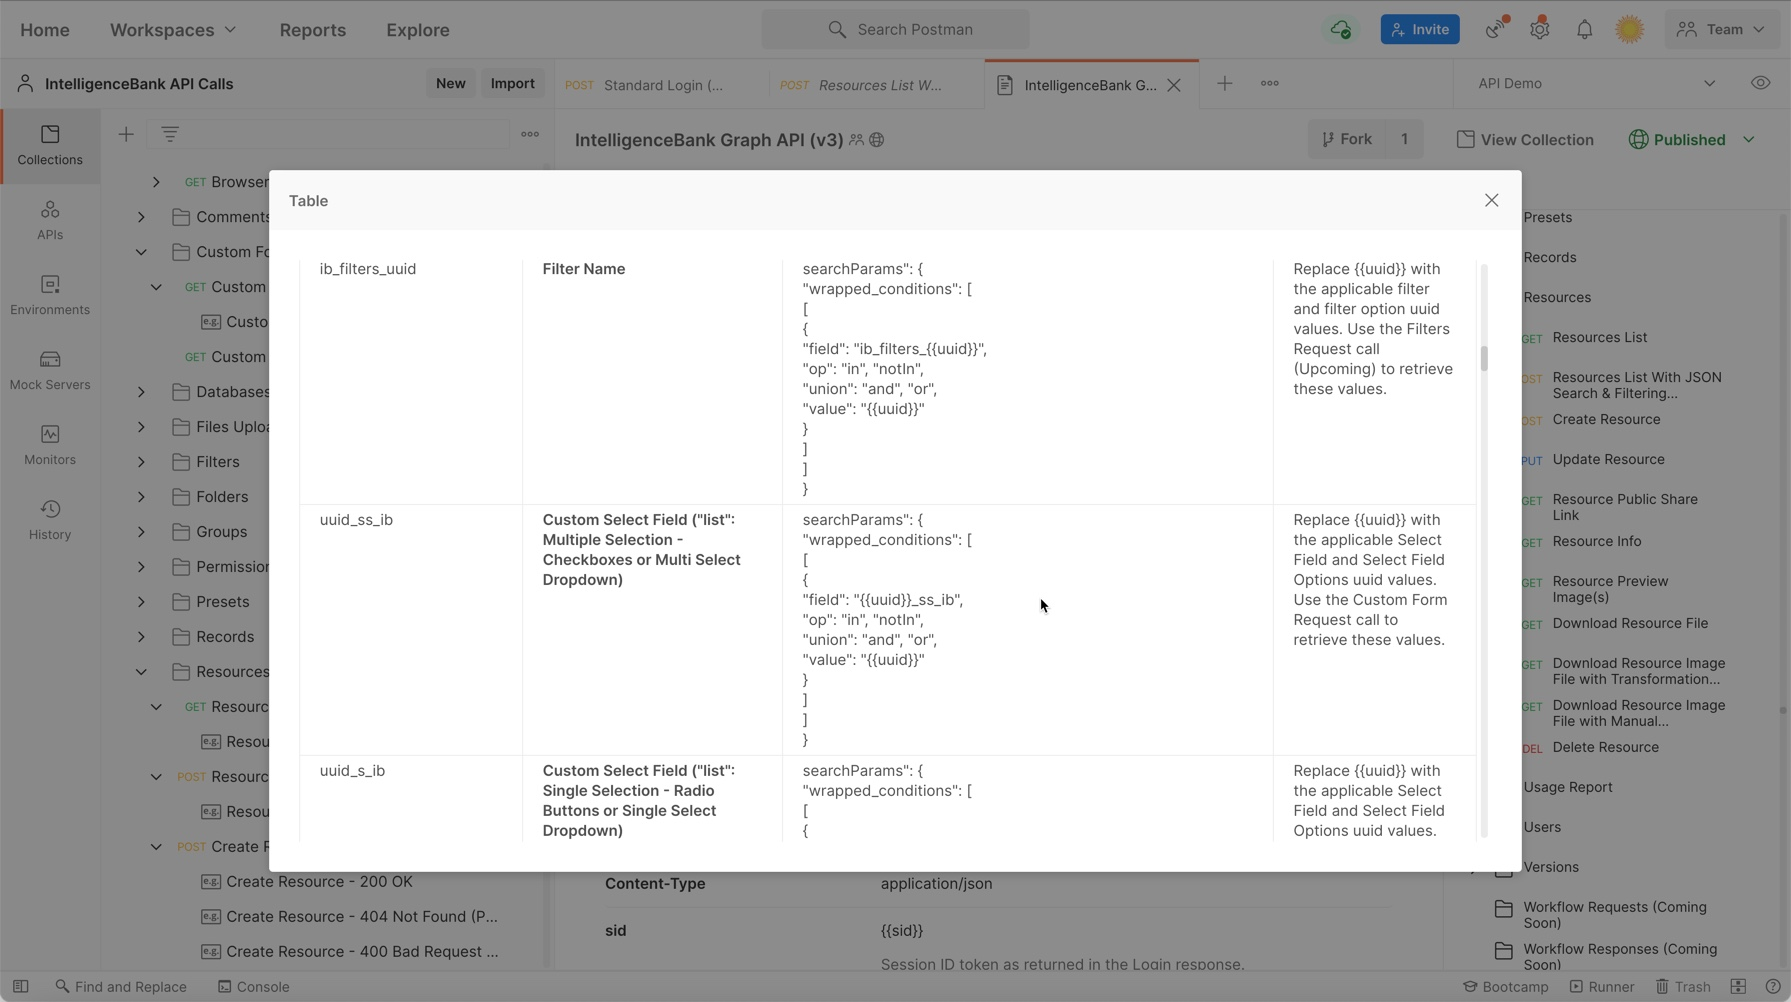Expand the Records folder in Collections tree
The width and height of the screenshot is (1791, 1002).
point(141,637)
